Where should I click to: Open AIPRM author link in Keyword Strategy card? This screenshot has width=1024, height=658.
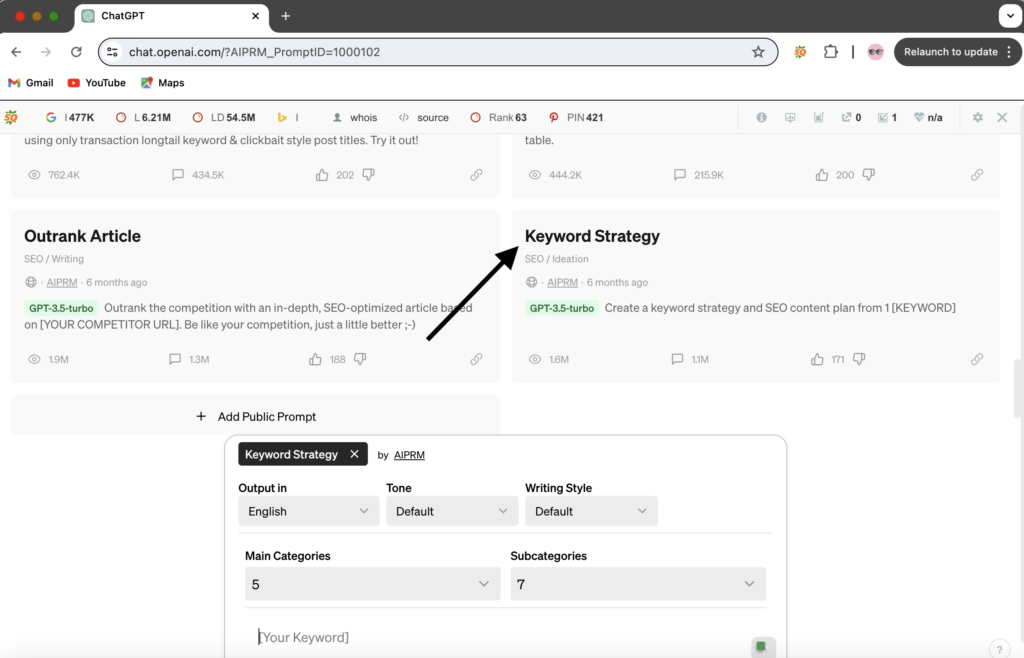click(562, 283)
